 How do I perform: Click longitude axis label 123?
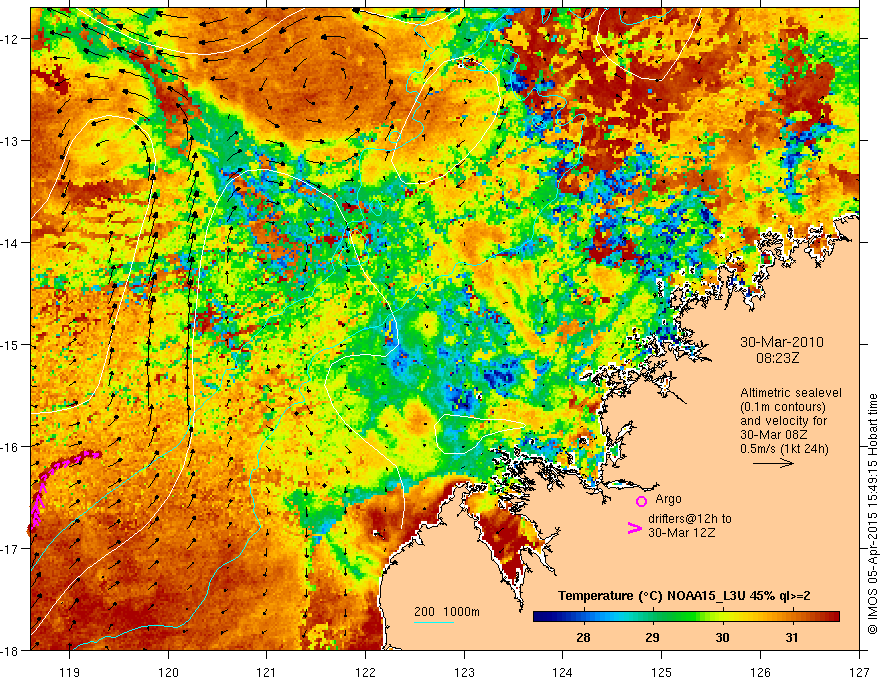[x=464, y=672]
